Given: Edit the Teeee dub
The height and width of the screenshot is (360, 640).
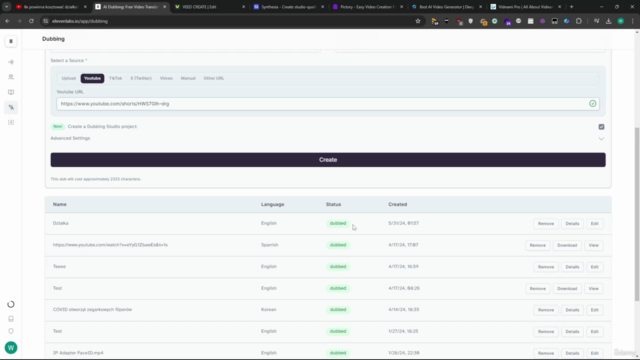Looking at the screenshot, I should click(594, 267).
